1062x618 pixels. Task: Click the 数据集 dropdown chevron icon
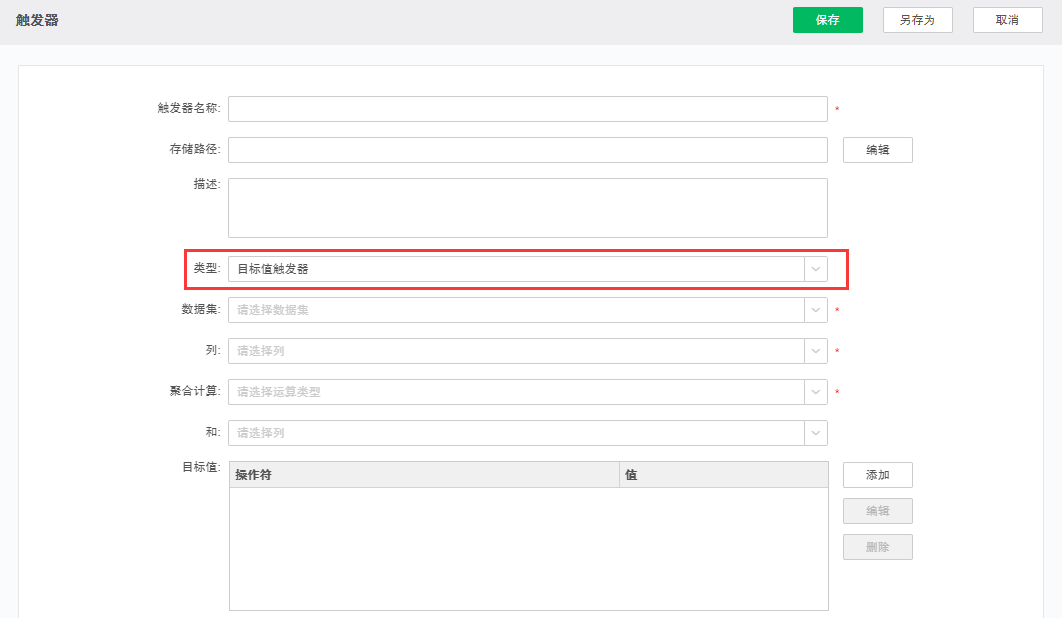(816, 310)
